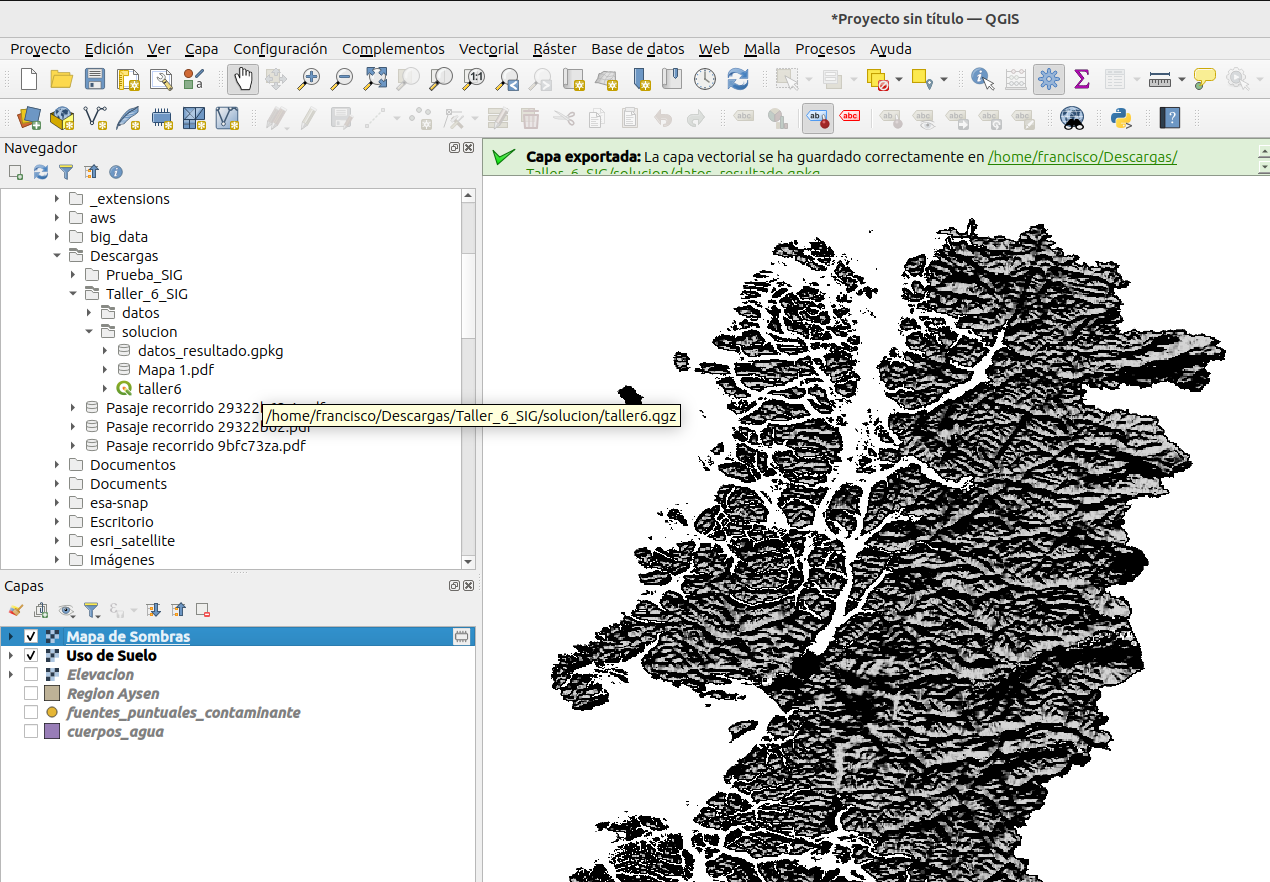Open the Processing Toolbox gear icon

coord(1048,79)
